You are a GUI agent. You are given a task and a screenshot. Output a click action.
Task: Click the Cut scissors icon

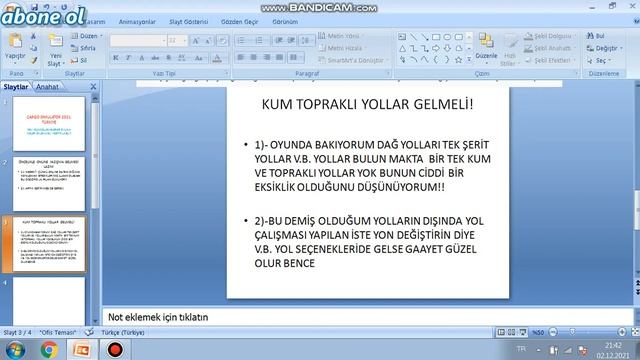33,36
